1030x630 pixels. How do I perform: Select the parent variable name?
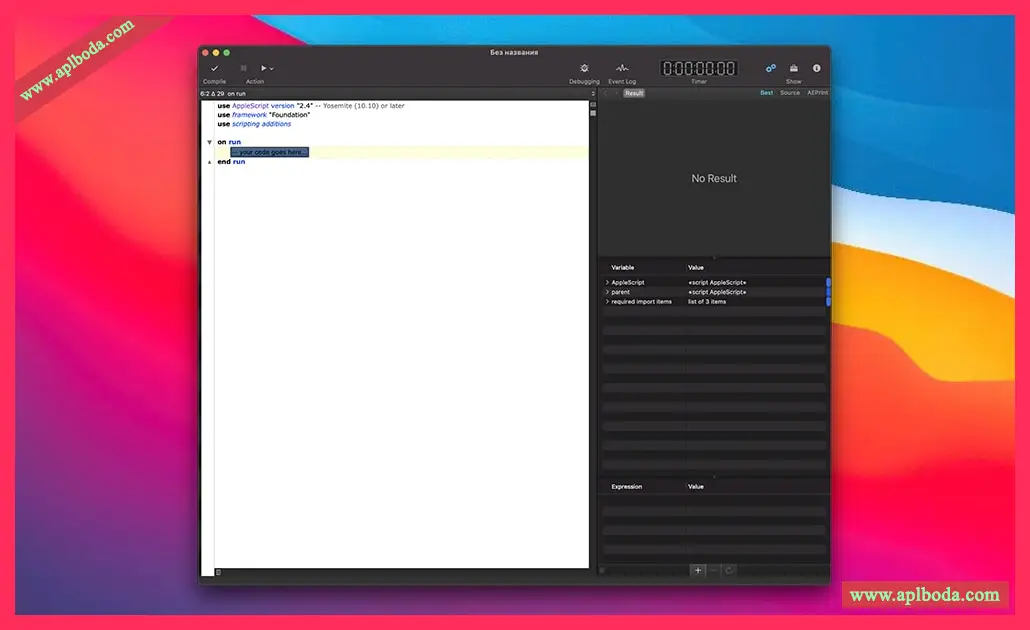(621, 292)
